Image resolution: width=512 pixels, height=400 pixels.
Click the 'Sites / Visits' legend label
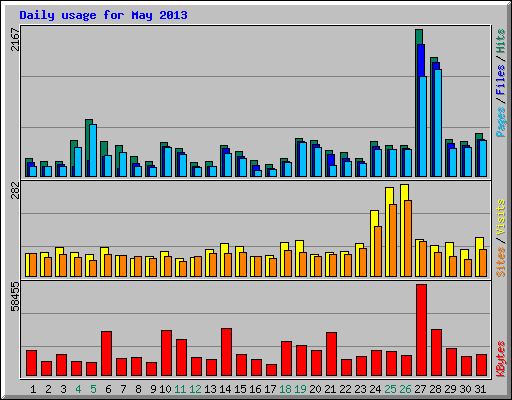(501, 238)
